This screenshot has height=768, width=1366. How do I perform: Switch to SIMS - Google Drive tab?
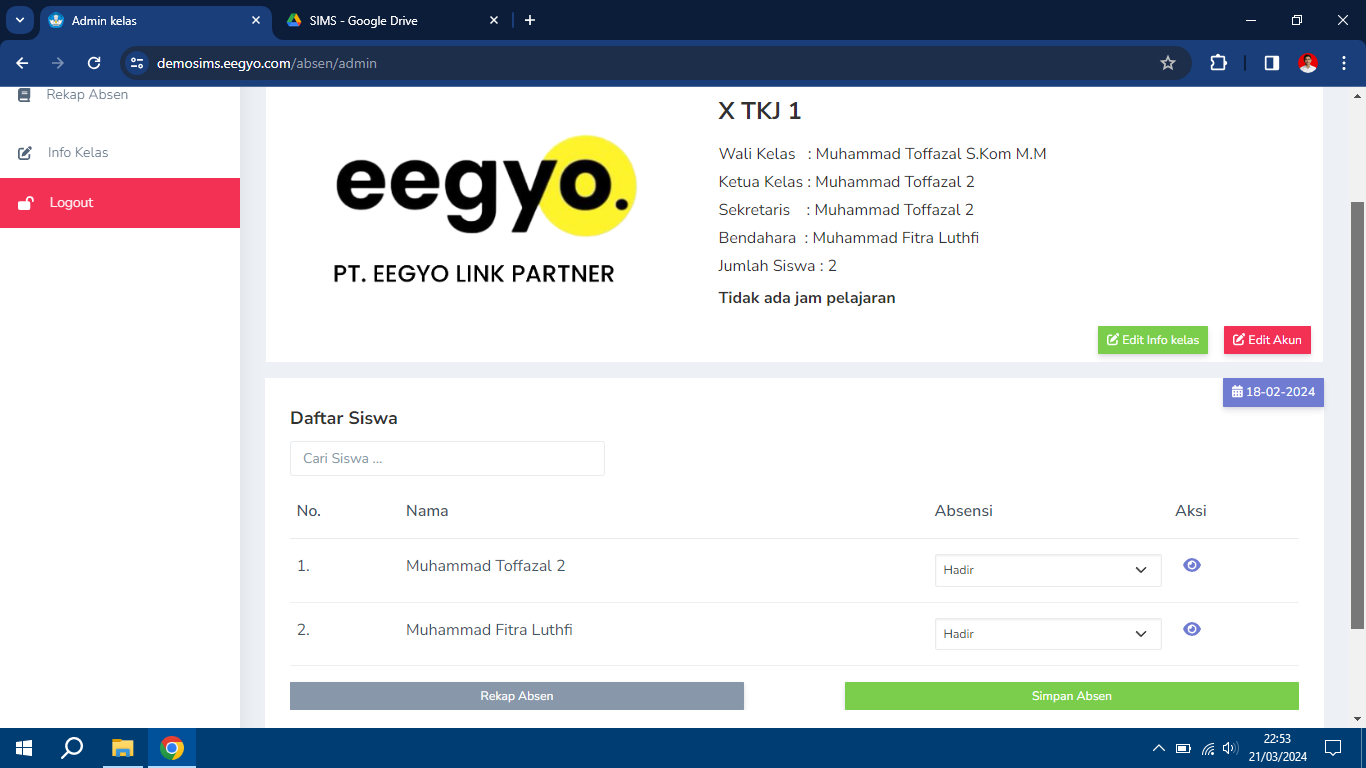[x=390, y=20]
